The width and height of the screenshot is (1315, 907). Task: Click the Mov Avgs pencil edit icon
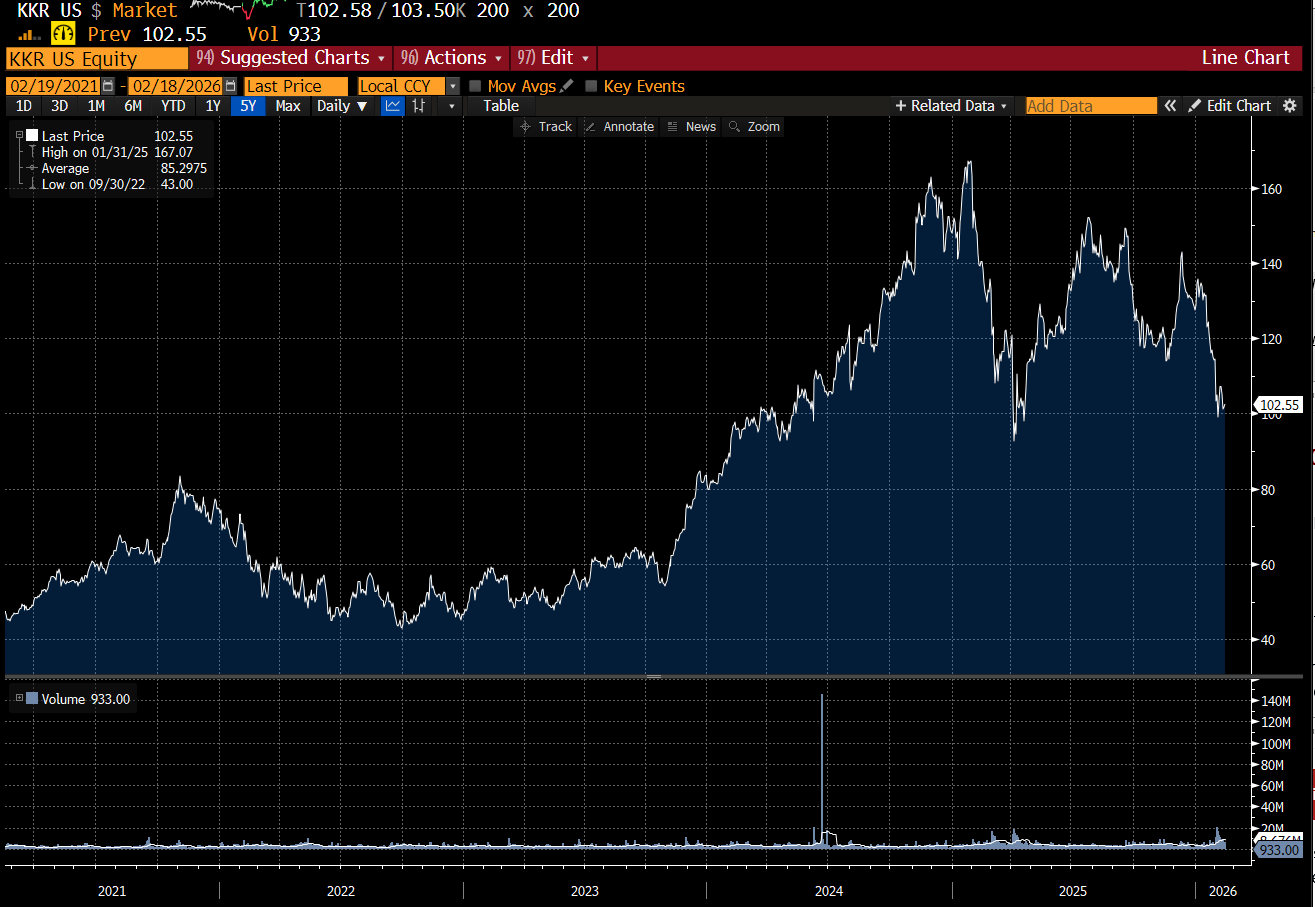click(x=567, y=86)
